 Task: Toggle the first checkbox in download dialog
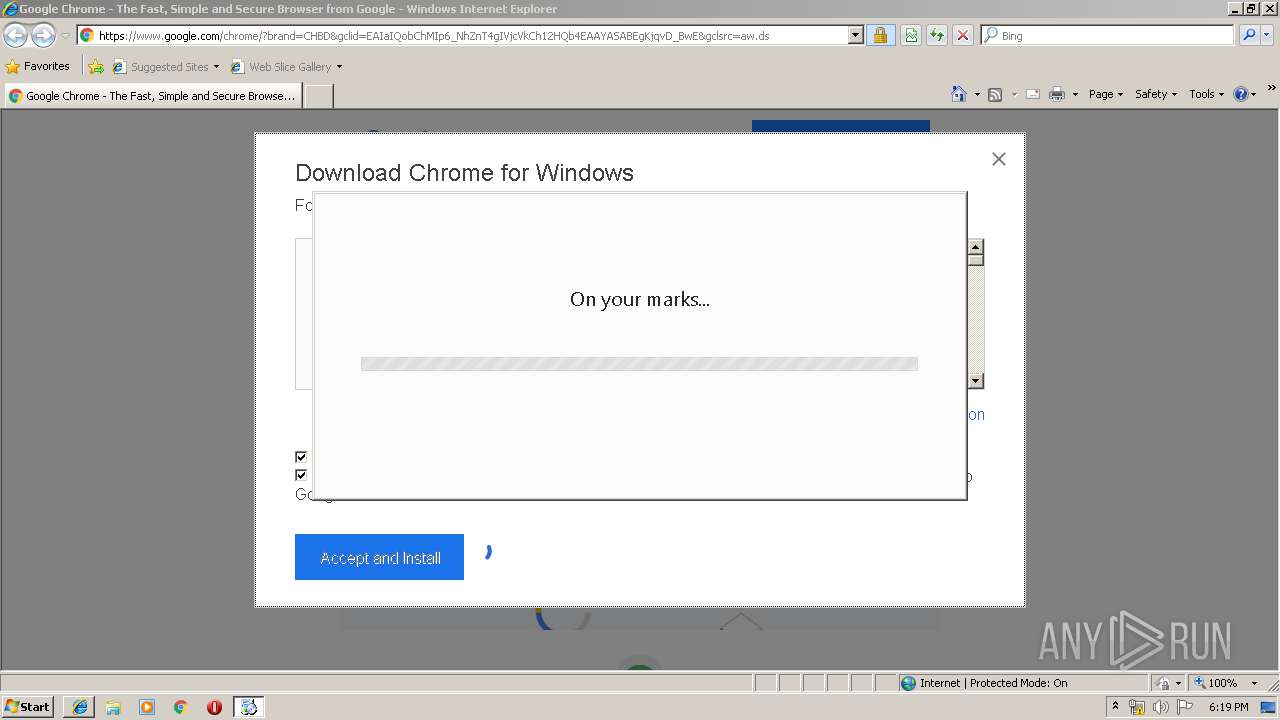(301, 457)
